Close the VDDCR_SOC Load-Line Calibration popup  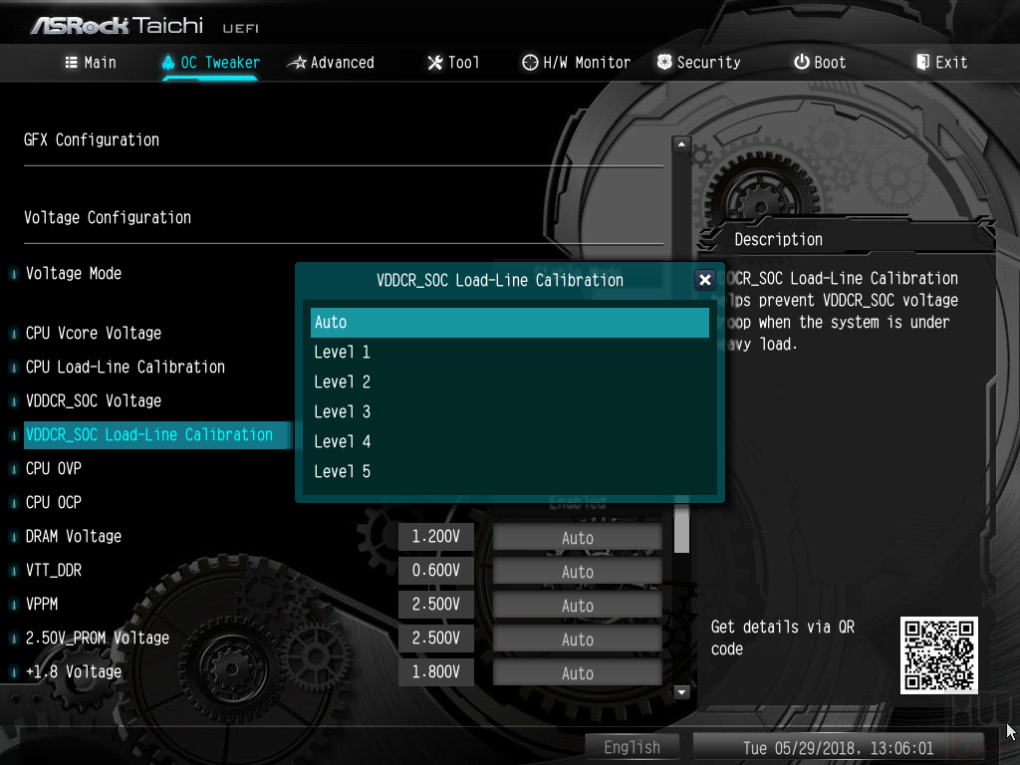(x=705, y=280)
